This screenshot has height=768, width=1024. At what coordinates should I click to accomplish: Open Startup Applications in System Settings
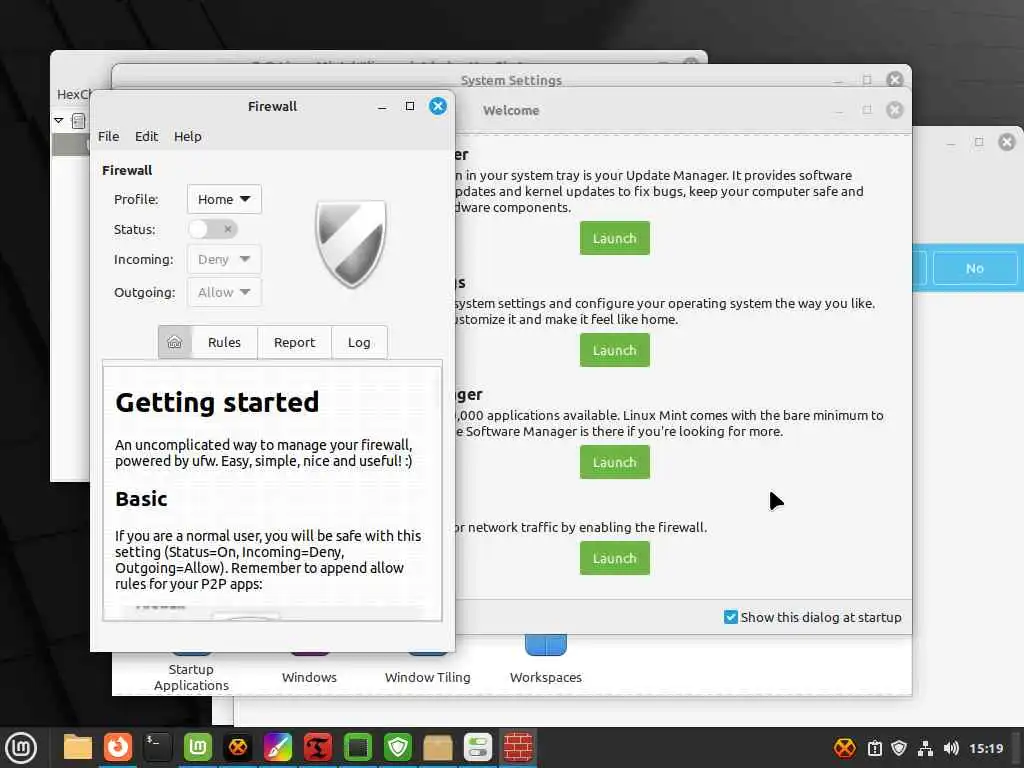tap(191, 677)
